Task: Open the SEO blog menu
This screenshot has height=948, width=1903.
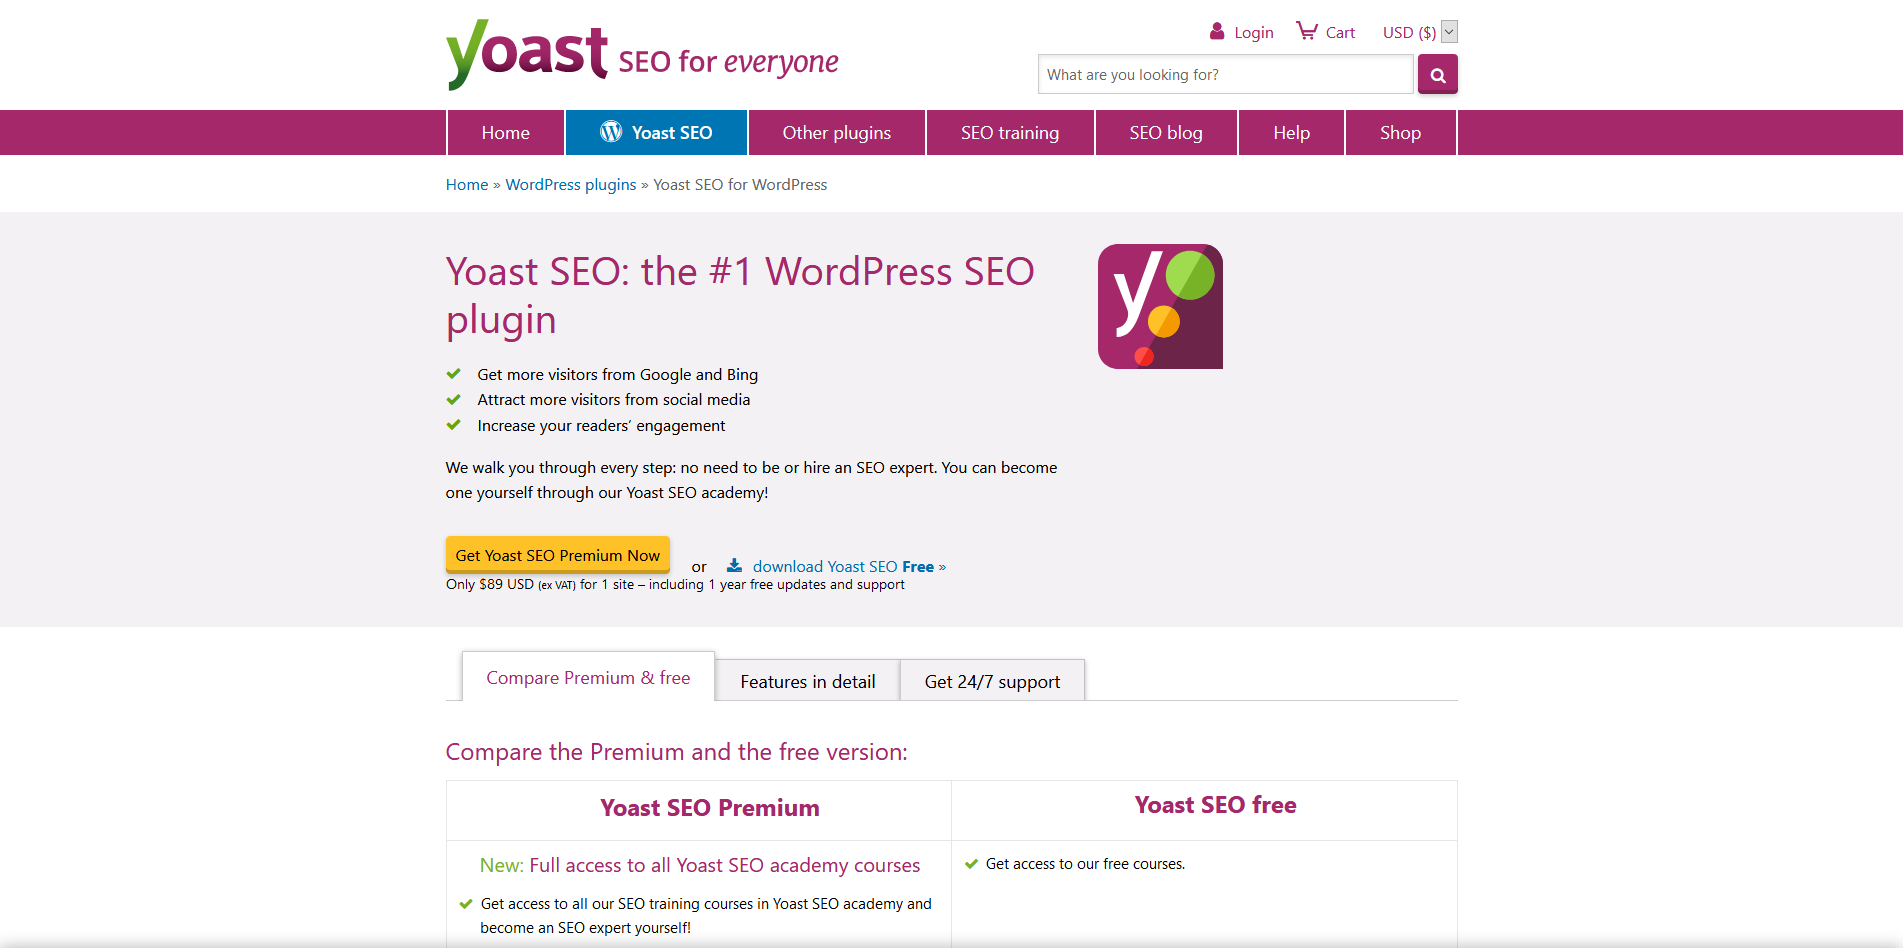Action: pyautogui.click(x=1166, y=133)
